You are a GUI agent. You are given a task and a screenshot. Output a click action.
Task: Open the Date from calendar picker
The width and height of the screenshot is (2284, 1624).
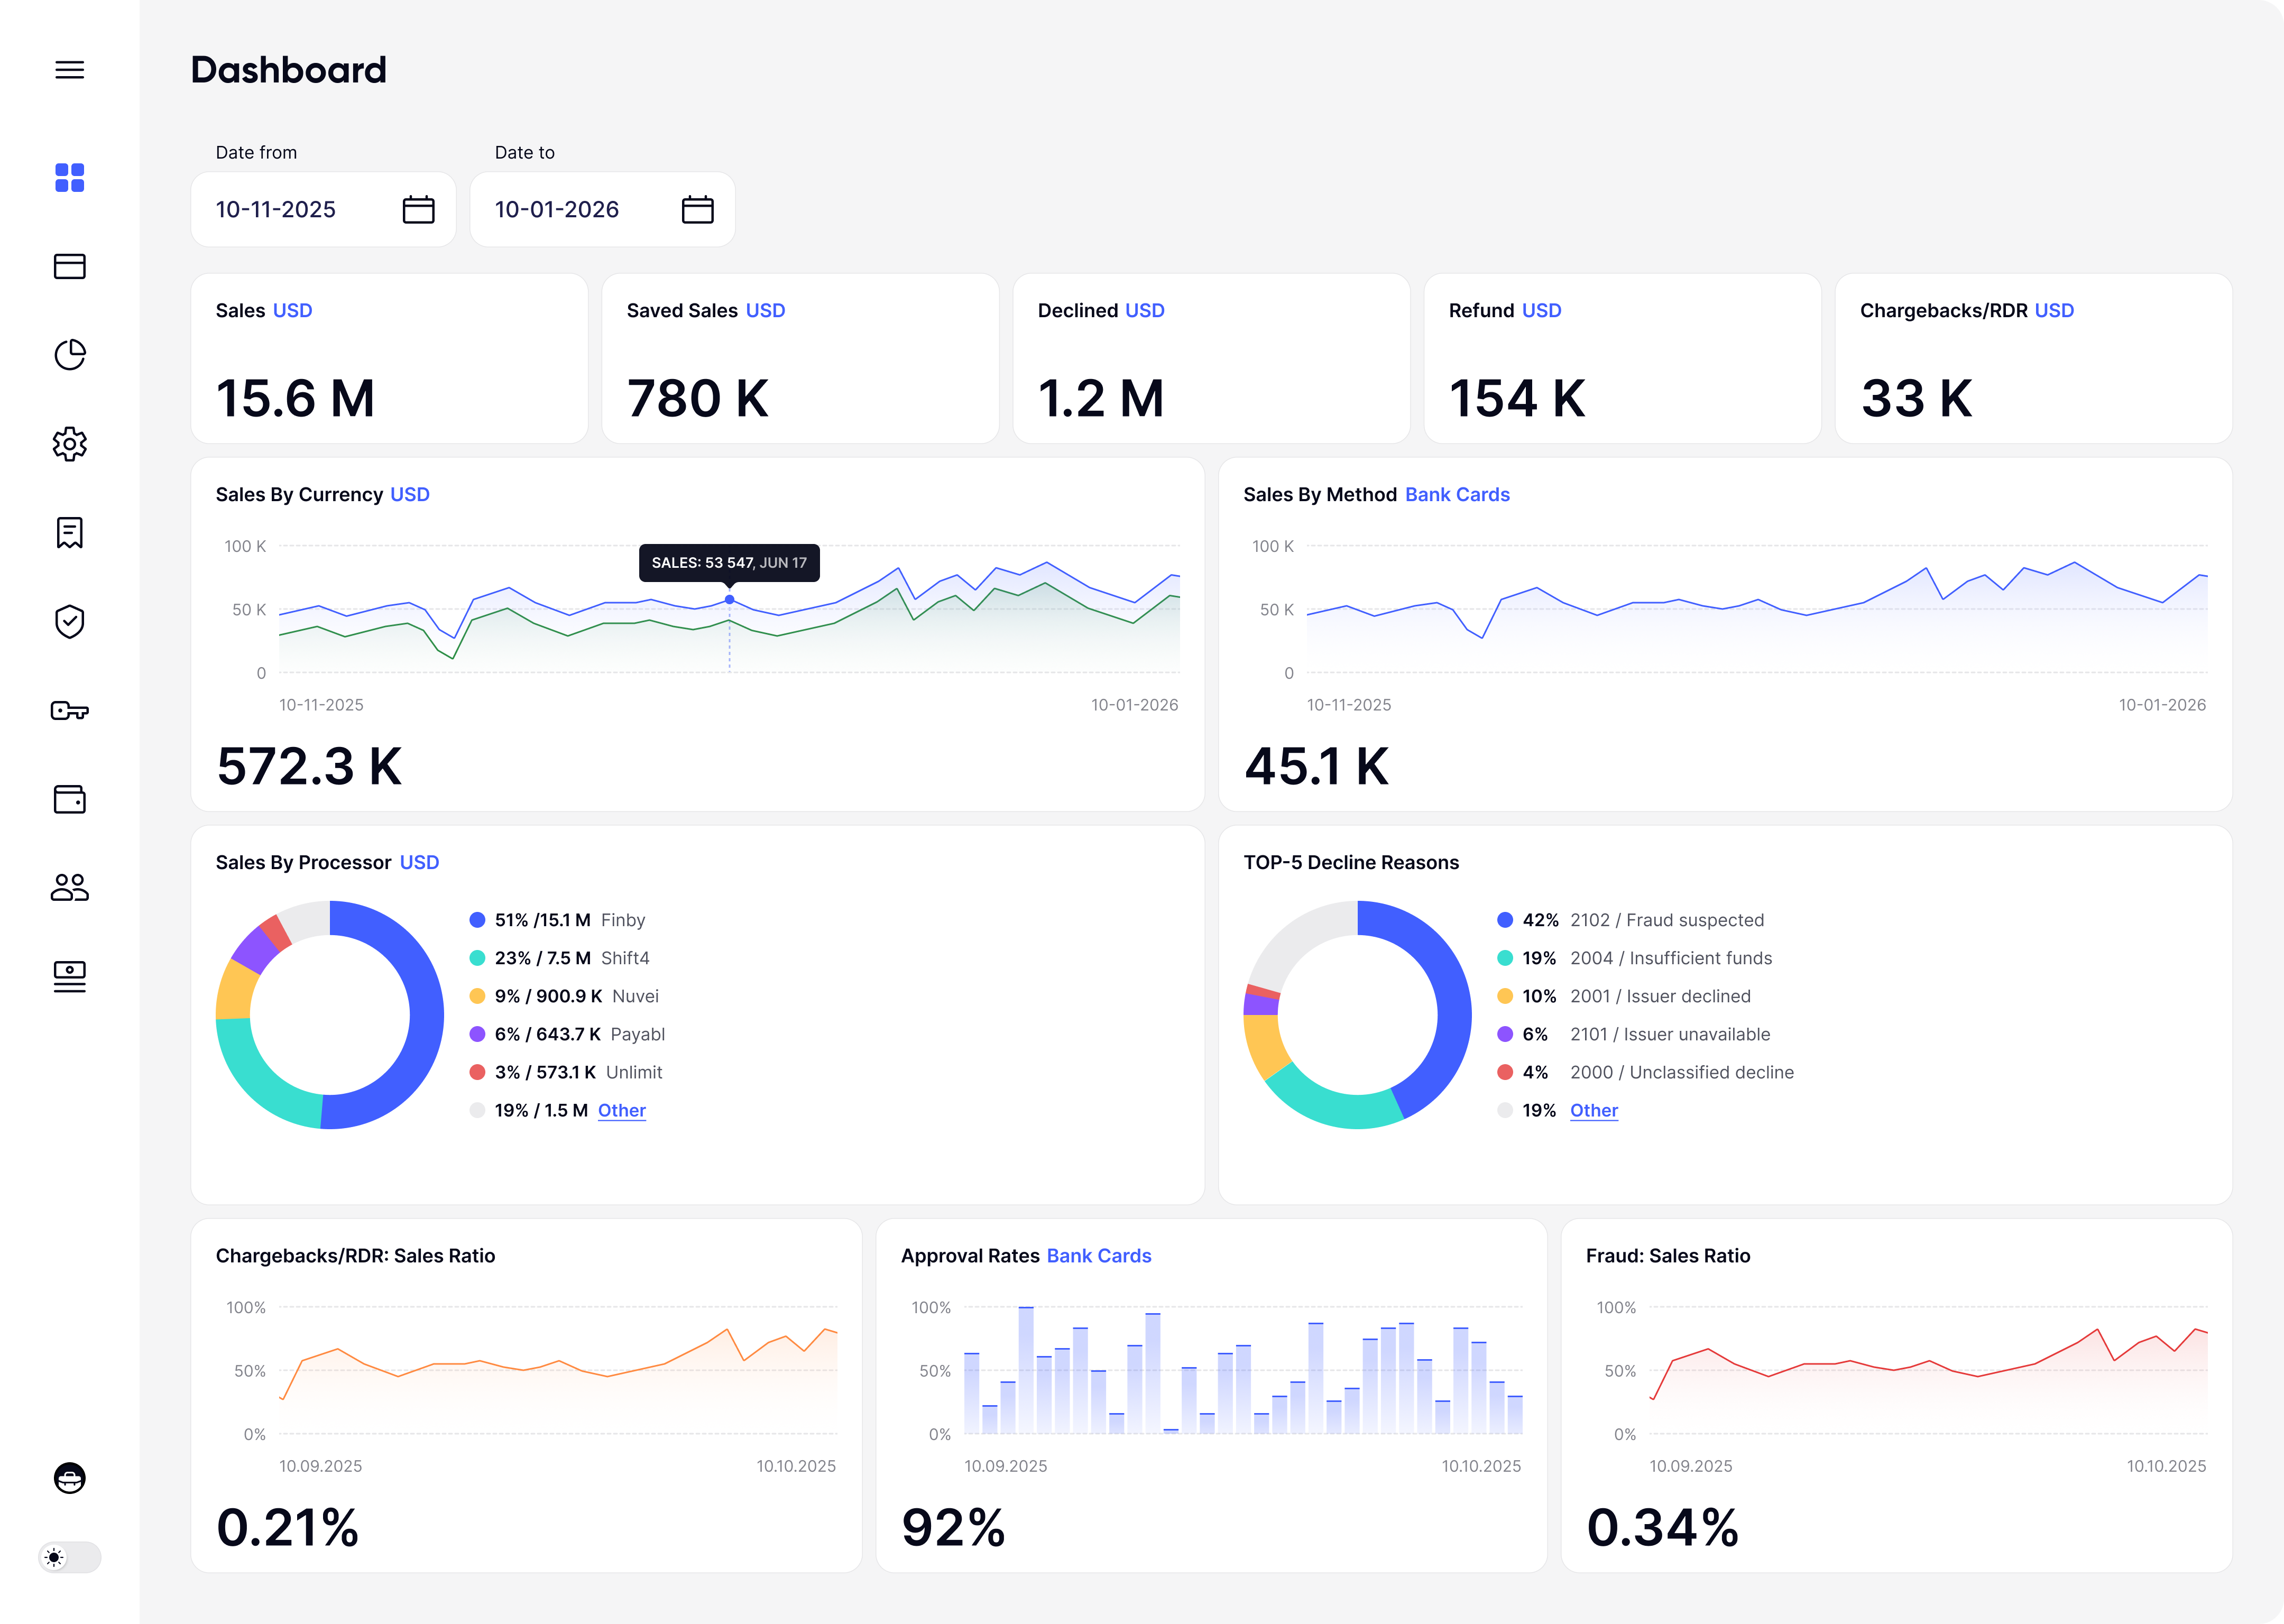pos(418,209)
